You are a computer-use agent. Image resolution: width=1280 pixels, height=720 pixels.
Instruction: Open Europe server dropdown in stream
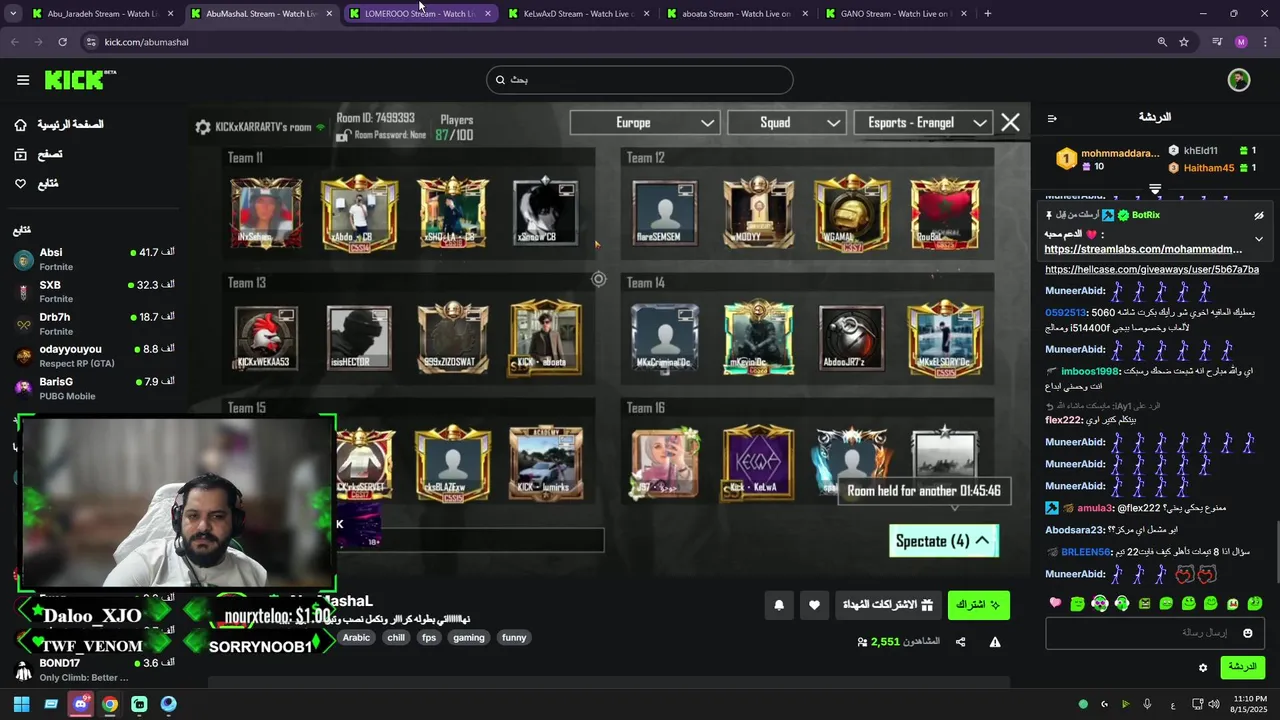[645, 123]
